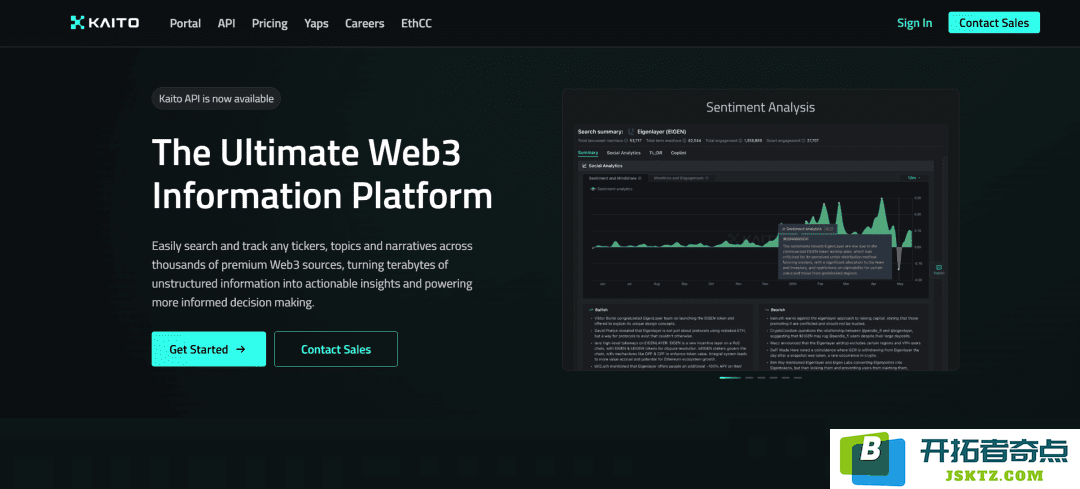Image resolution: width=1080 pixels, height=489 pixels.
Task: Select the Copilot tab in the preview
Action: pyautogui.click(x=678, y=153)
